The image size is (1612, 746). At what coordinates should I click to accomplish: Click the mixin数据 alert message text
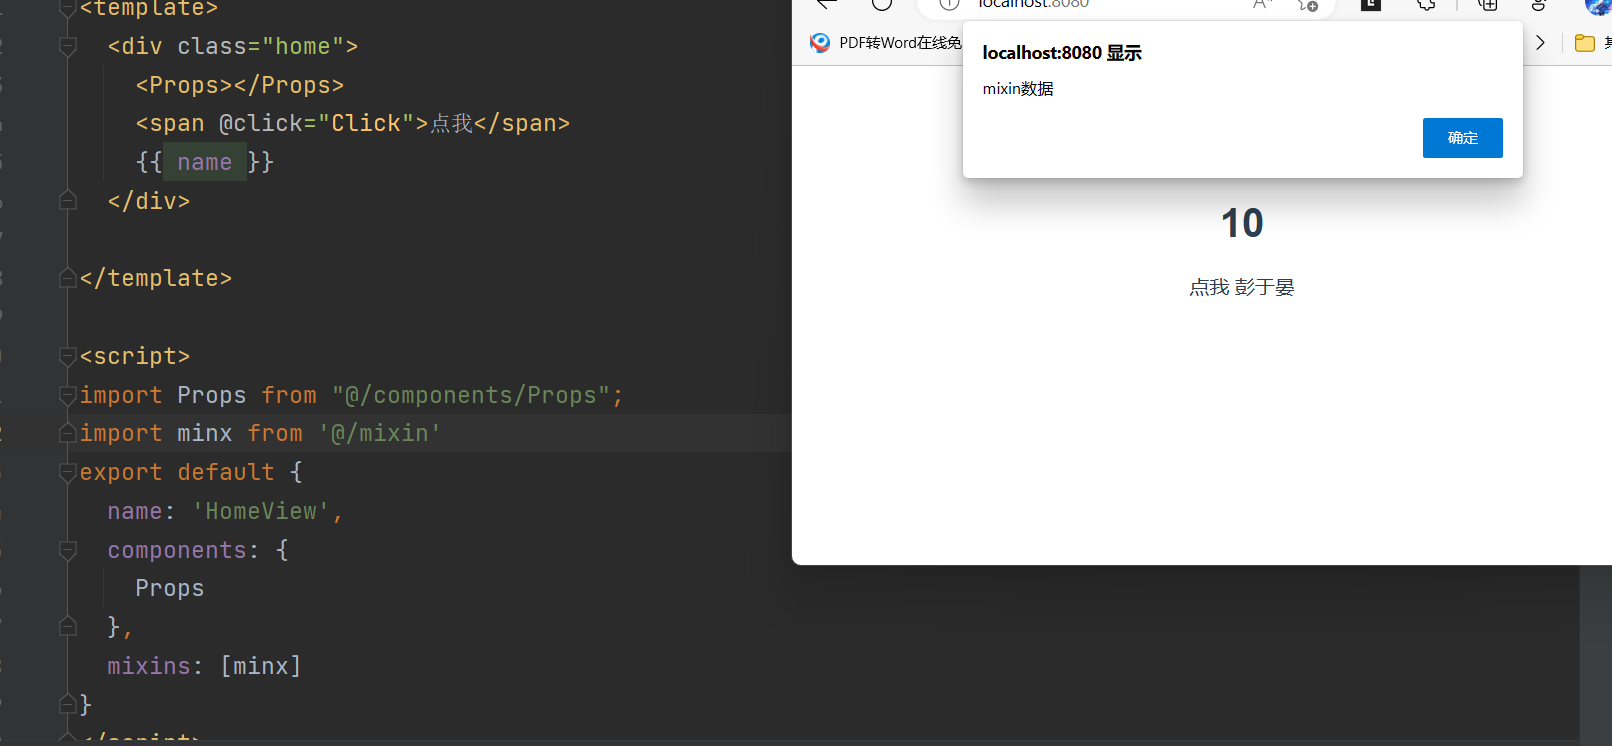point(1018,89)
